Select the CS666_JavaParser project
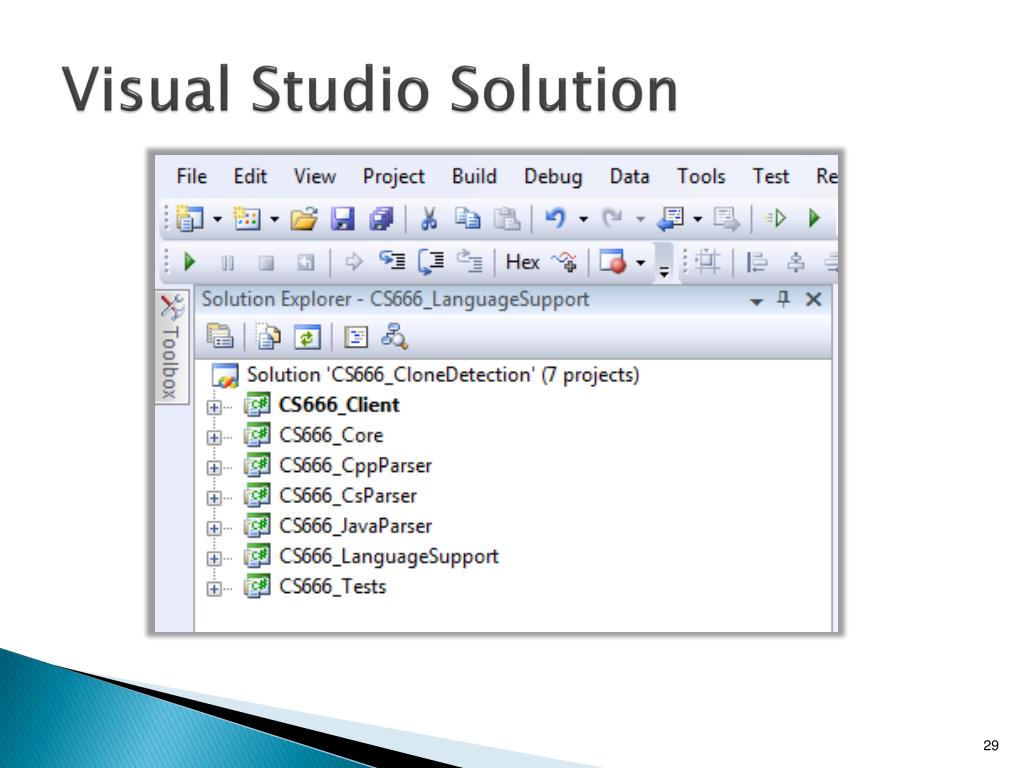The height and width of the screenshot is (768, 1024). point(355,526)
